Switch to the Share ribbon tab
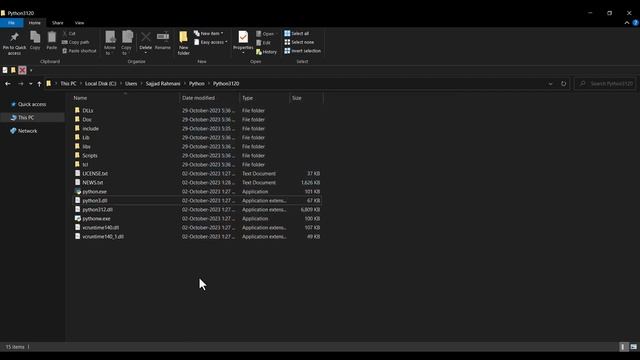The height and width of the screenshot is (360, 640). 58,23
